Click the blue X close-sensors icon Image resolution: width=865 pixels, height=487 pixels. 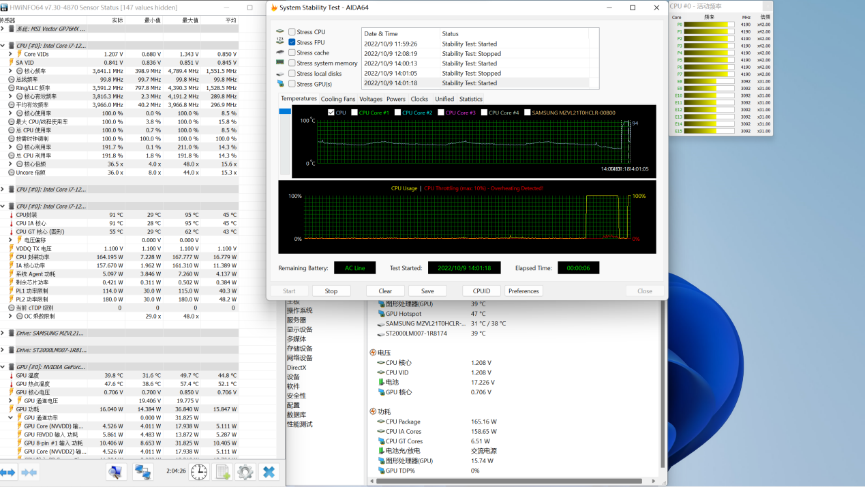pyautogui.click(x=269, y=472)
